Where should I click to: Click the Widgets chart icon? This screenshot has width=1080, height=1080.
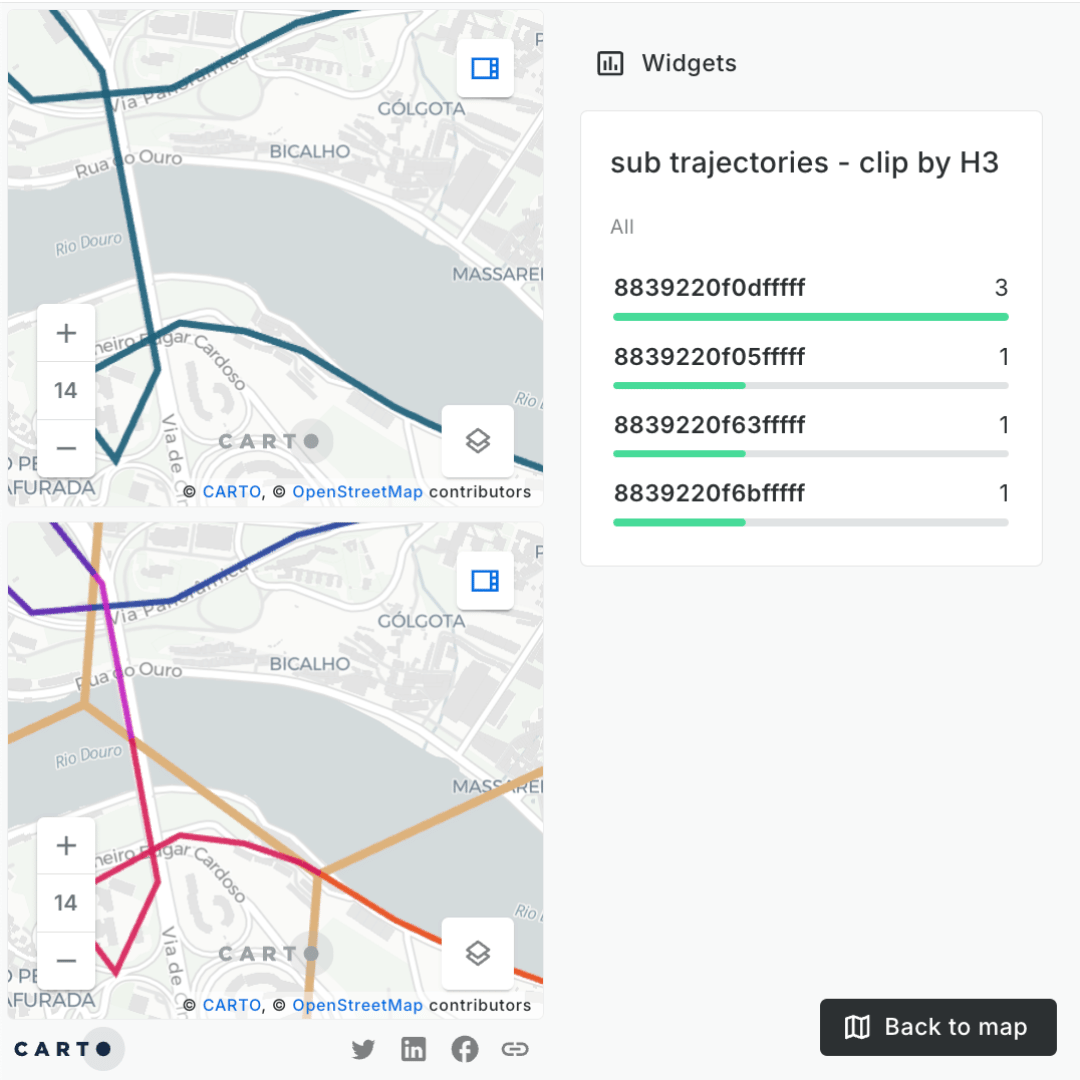point(610,63)
